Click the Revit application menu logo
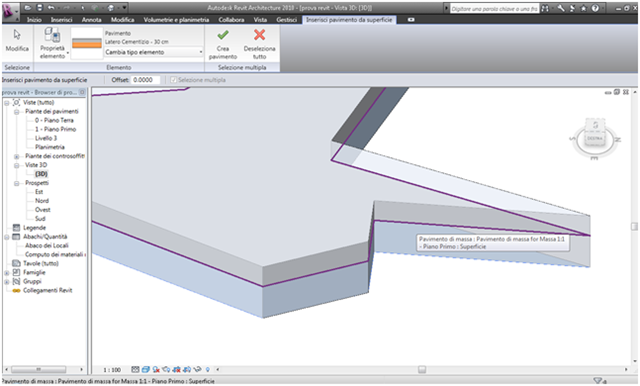 click(9, 11)
